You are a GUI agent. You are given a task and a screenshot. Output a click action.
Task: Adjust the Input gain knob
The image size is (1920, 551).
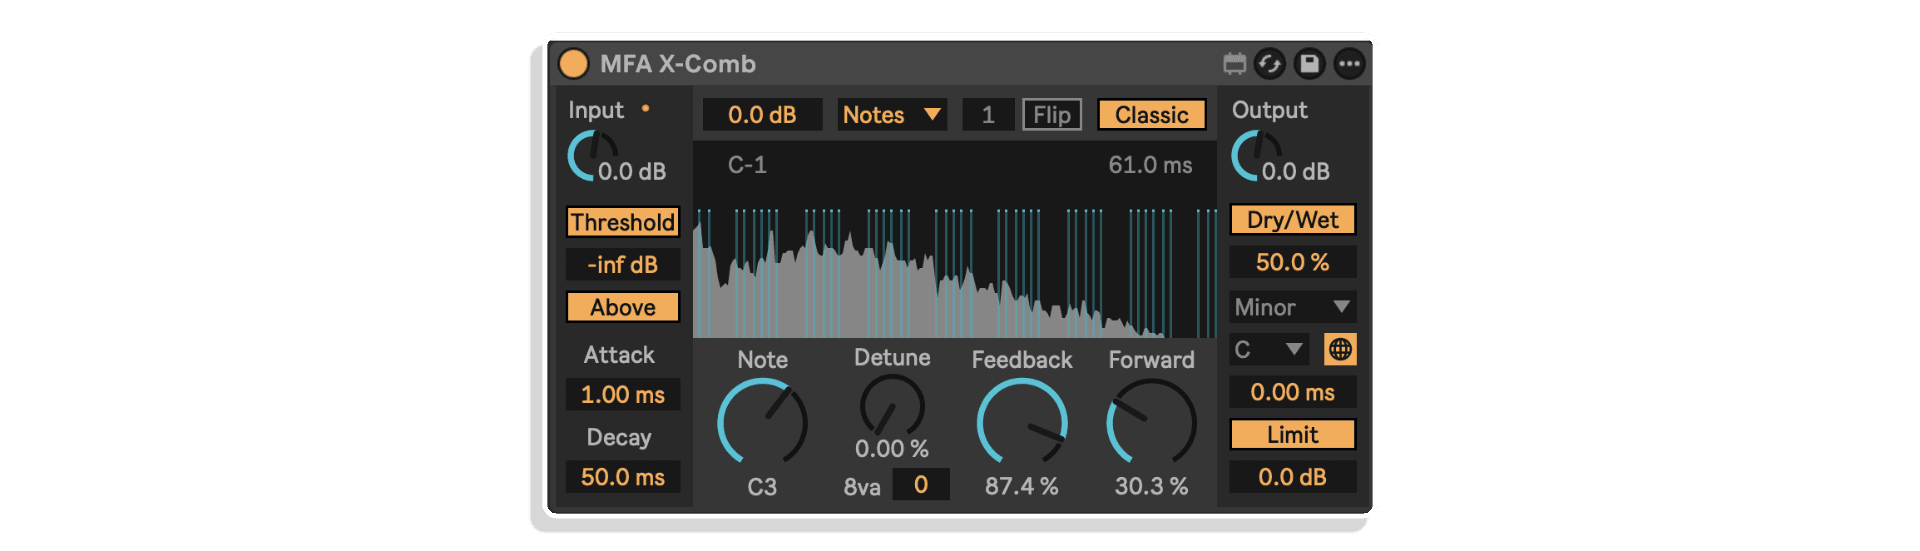pos(592,156)
